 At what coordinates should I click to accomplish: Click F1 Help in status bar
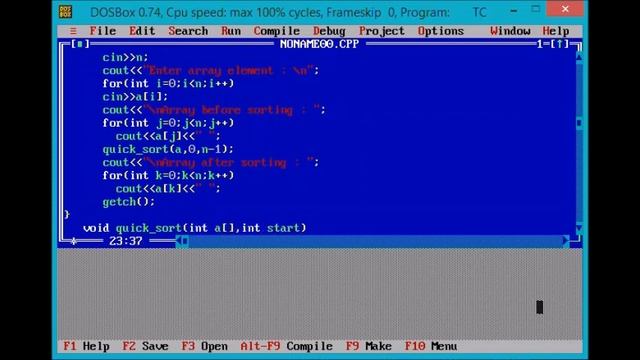(x=87, y=346)
